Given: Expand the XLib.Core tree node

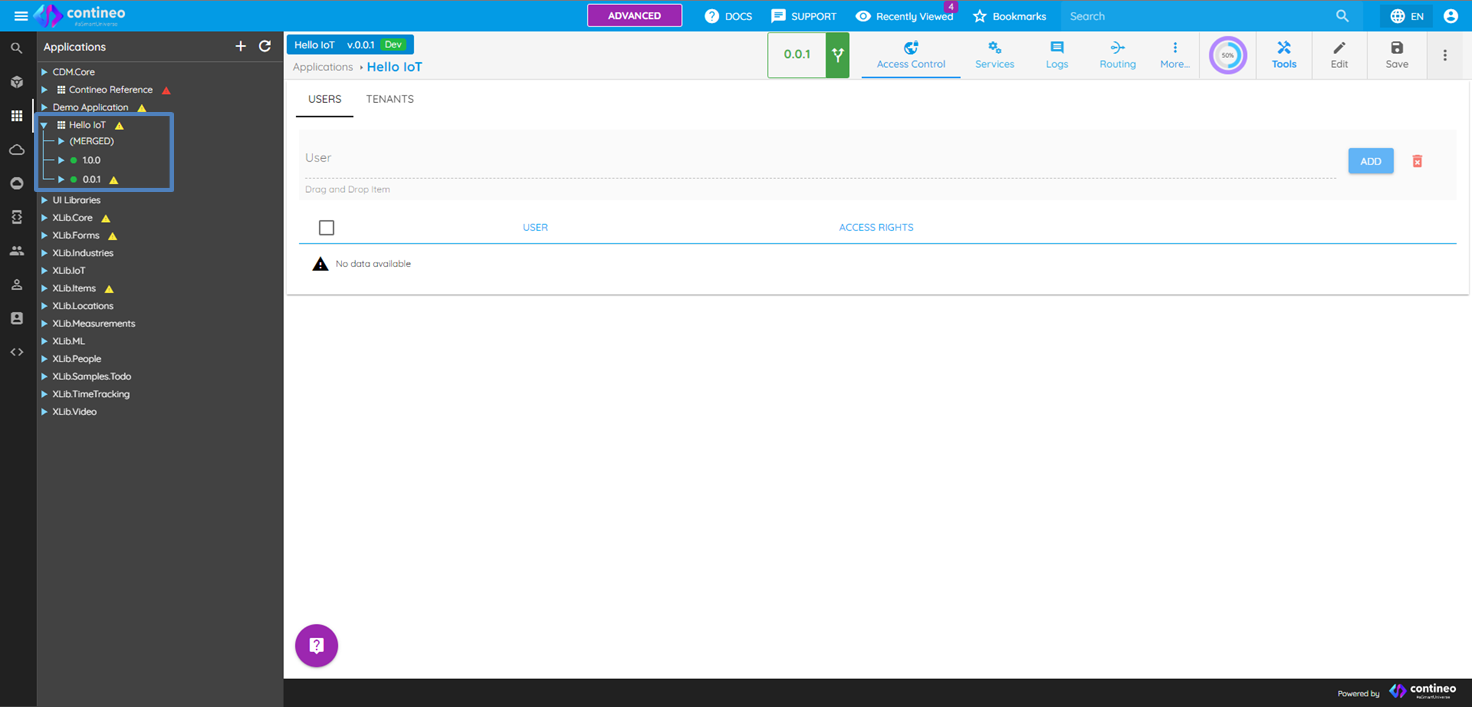Looking at the screenshot, I should coord(45,218).
